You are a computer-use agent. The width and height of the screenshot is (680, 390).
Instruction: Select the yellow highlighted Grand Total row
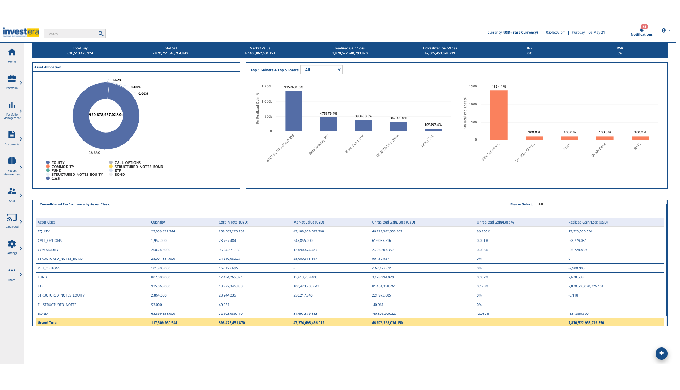click(350, 323)
